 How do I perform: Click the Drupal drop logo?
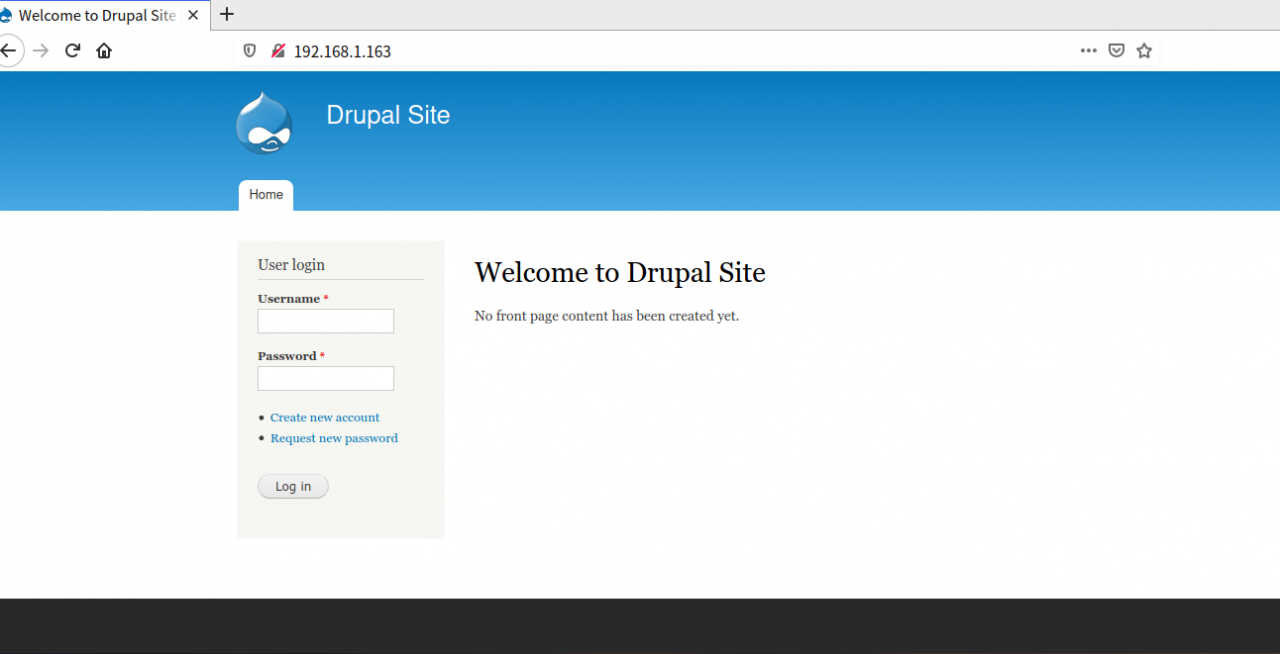pyautogui.click(x=264, y=123)
